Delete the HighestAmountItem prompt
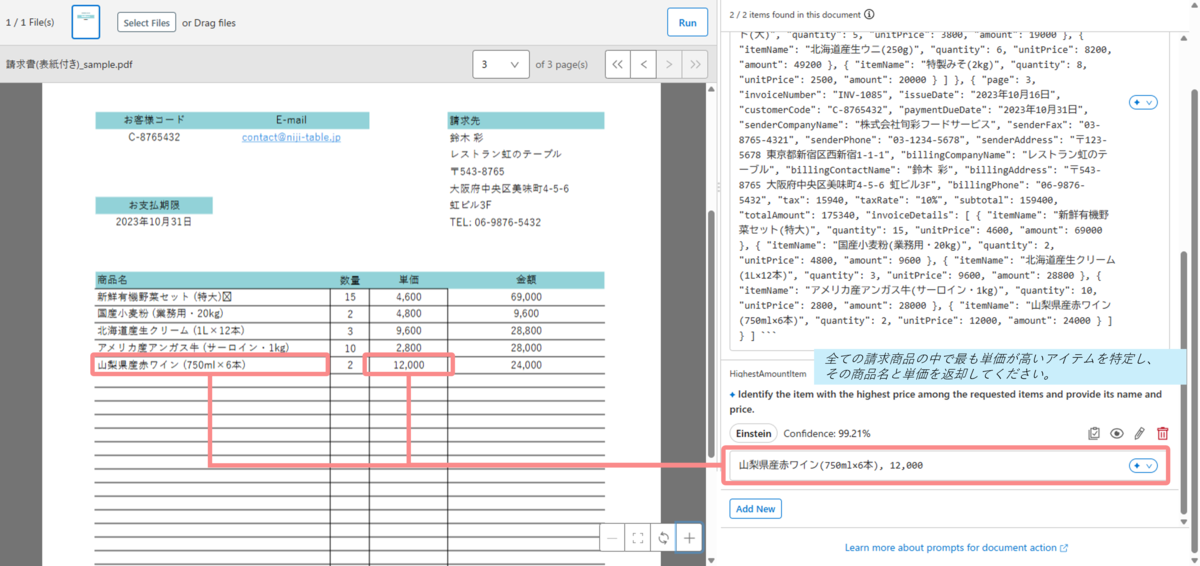Viewport: 1200px width, 566px height. coord(1162,433)
